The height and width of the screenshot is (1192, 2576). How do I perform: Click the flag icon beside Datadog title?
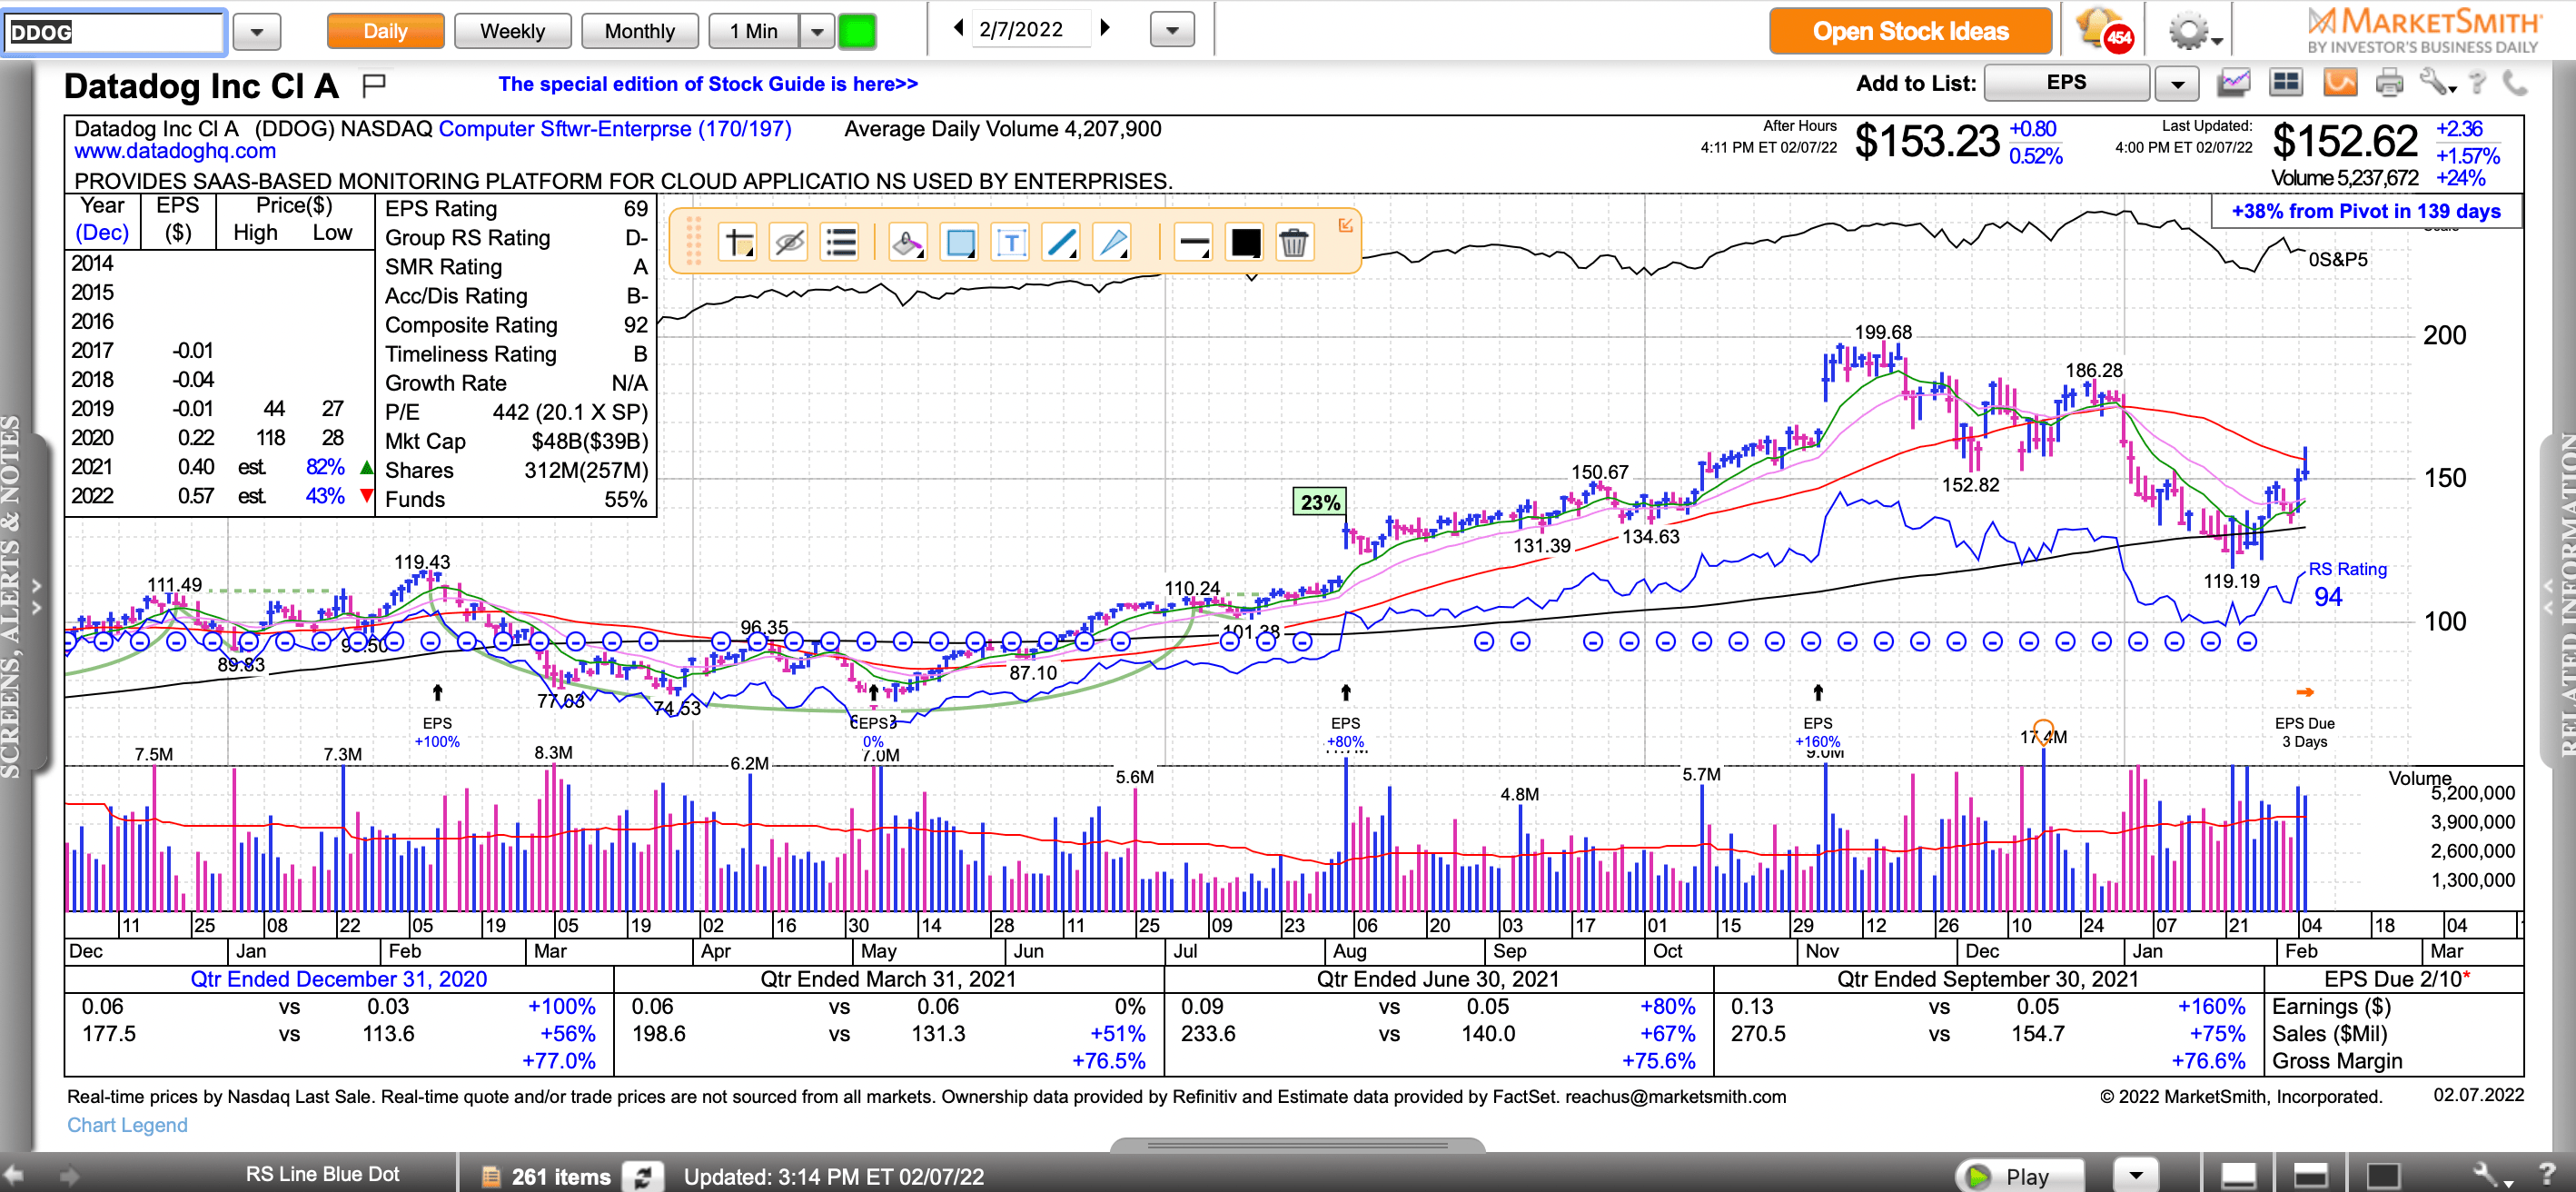point(374,86)
